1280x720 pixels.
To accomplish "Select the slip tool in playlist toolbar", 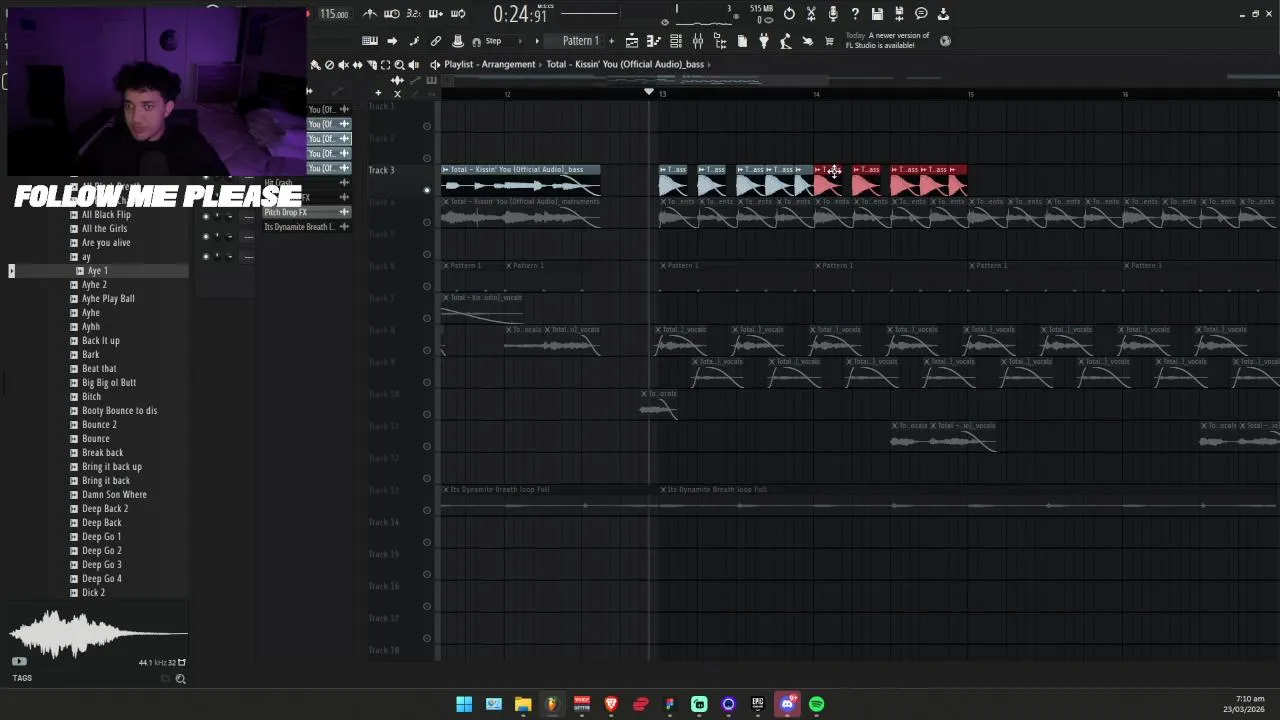I will [x=357, y=64].
